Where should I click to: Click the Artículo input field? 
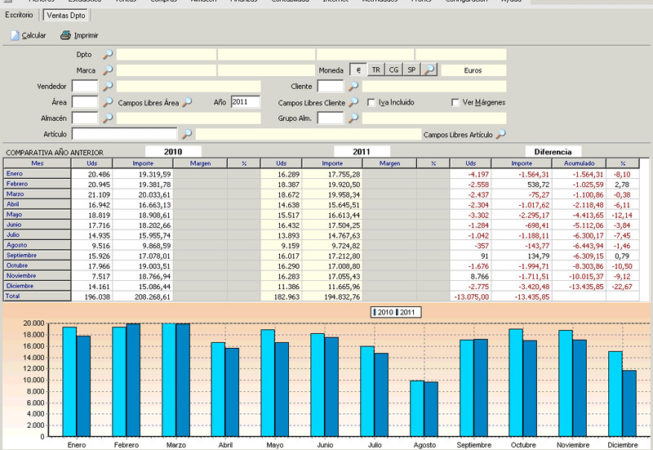tap(124, 134)
